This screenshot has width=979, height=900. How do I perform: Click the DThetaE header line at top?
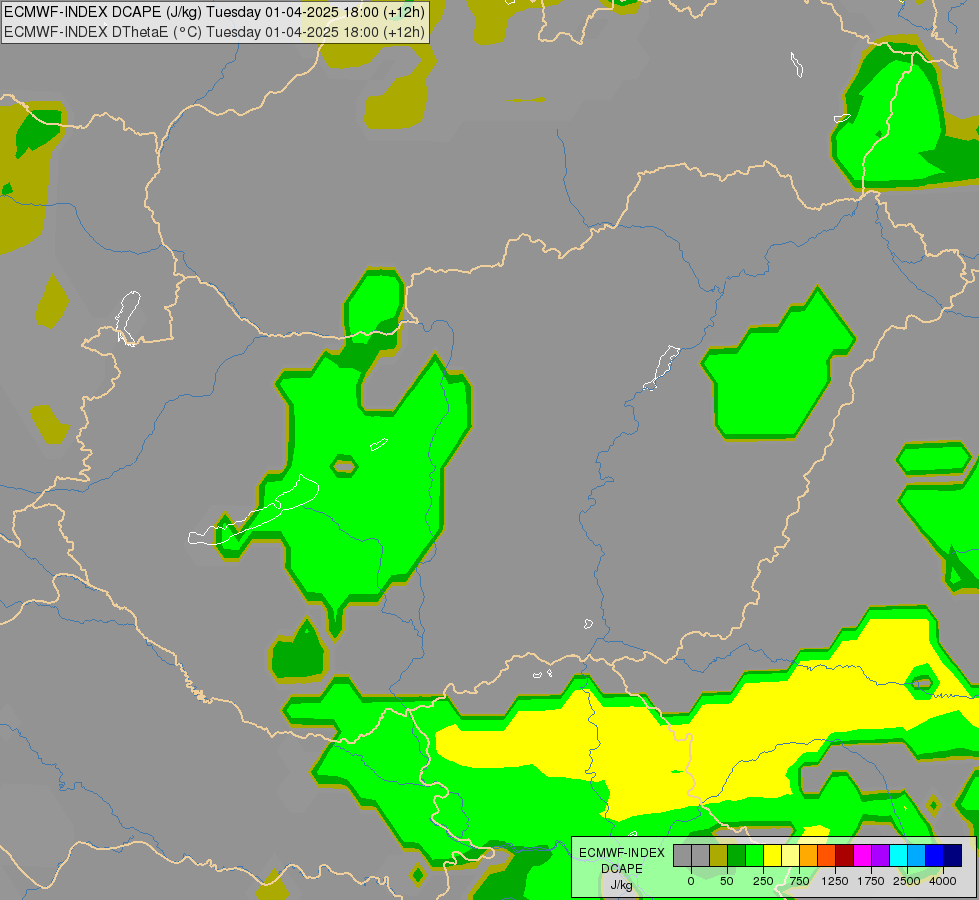click(215, 32)
